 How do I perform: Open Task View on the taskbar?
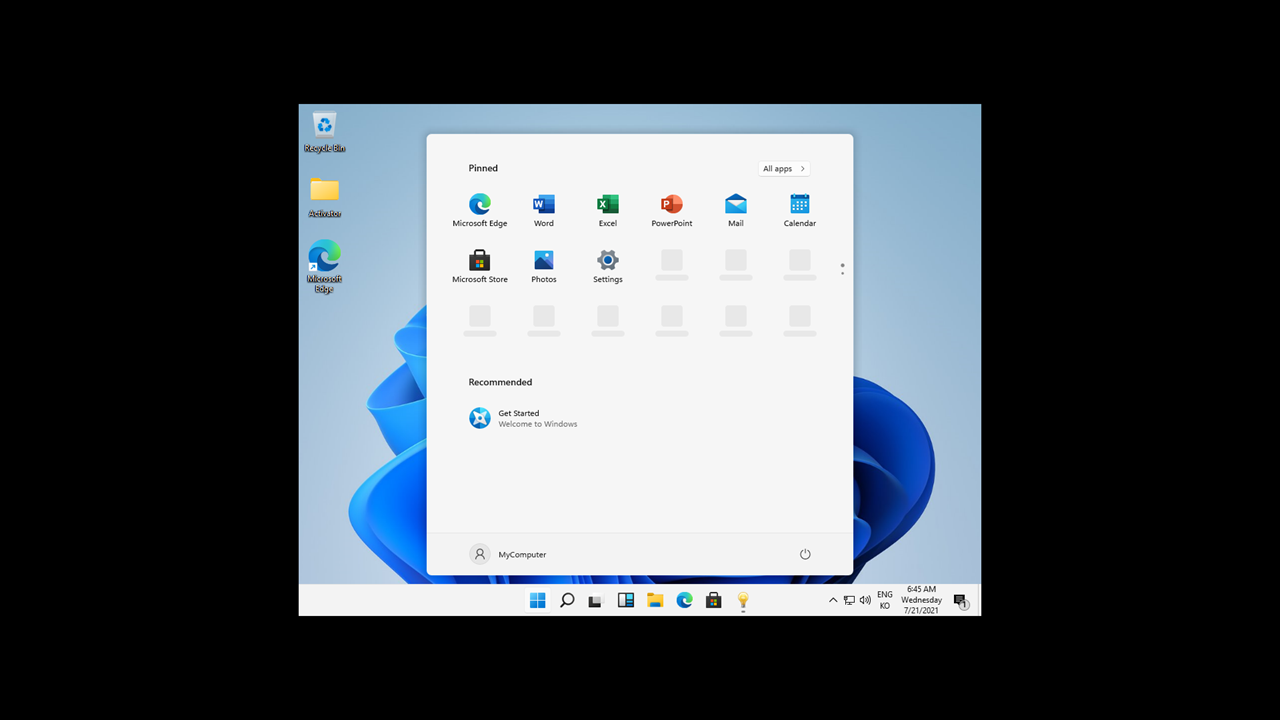[x=596, y=600]
